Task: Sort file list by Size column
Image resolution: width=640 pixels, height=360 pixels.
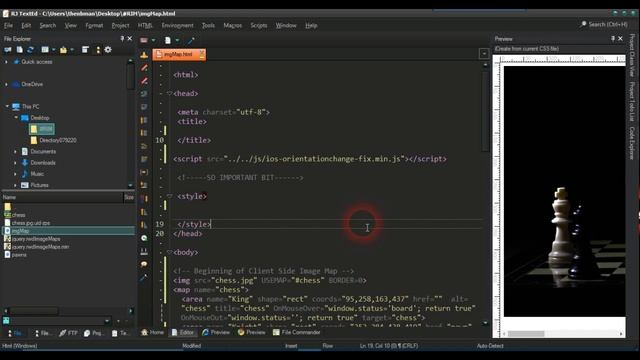Action: [129, 197]
